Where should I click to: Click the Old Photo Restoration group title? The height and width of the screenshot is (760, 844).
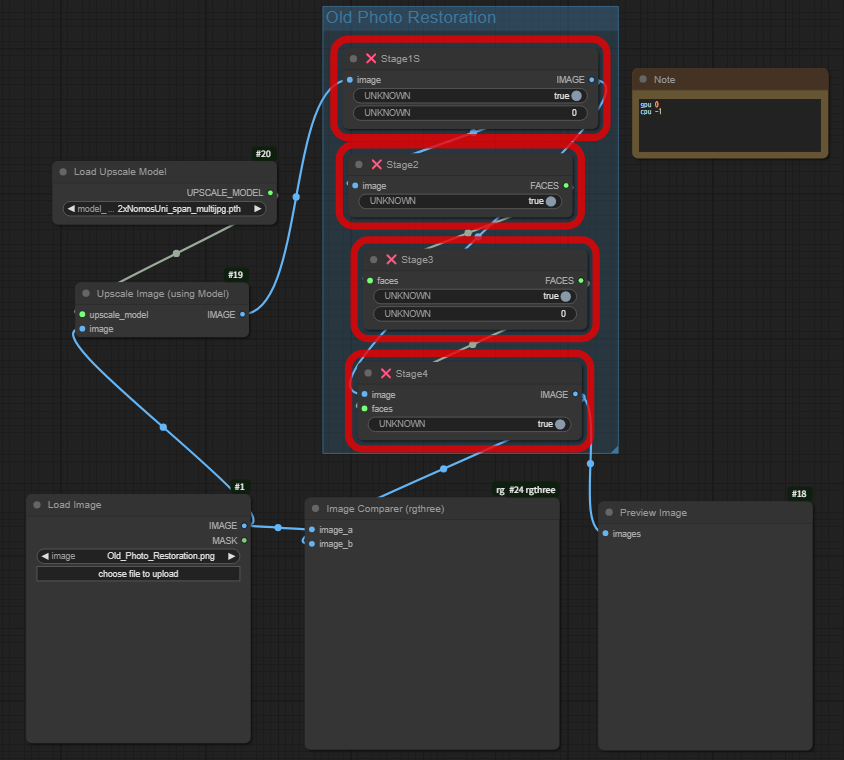coord(411,18)
